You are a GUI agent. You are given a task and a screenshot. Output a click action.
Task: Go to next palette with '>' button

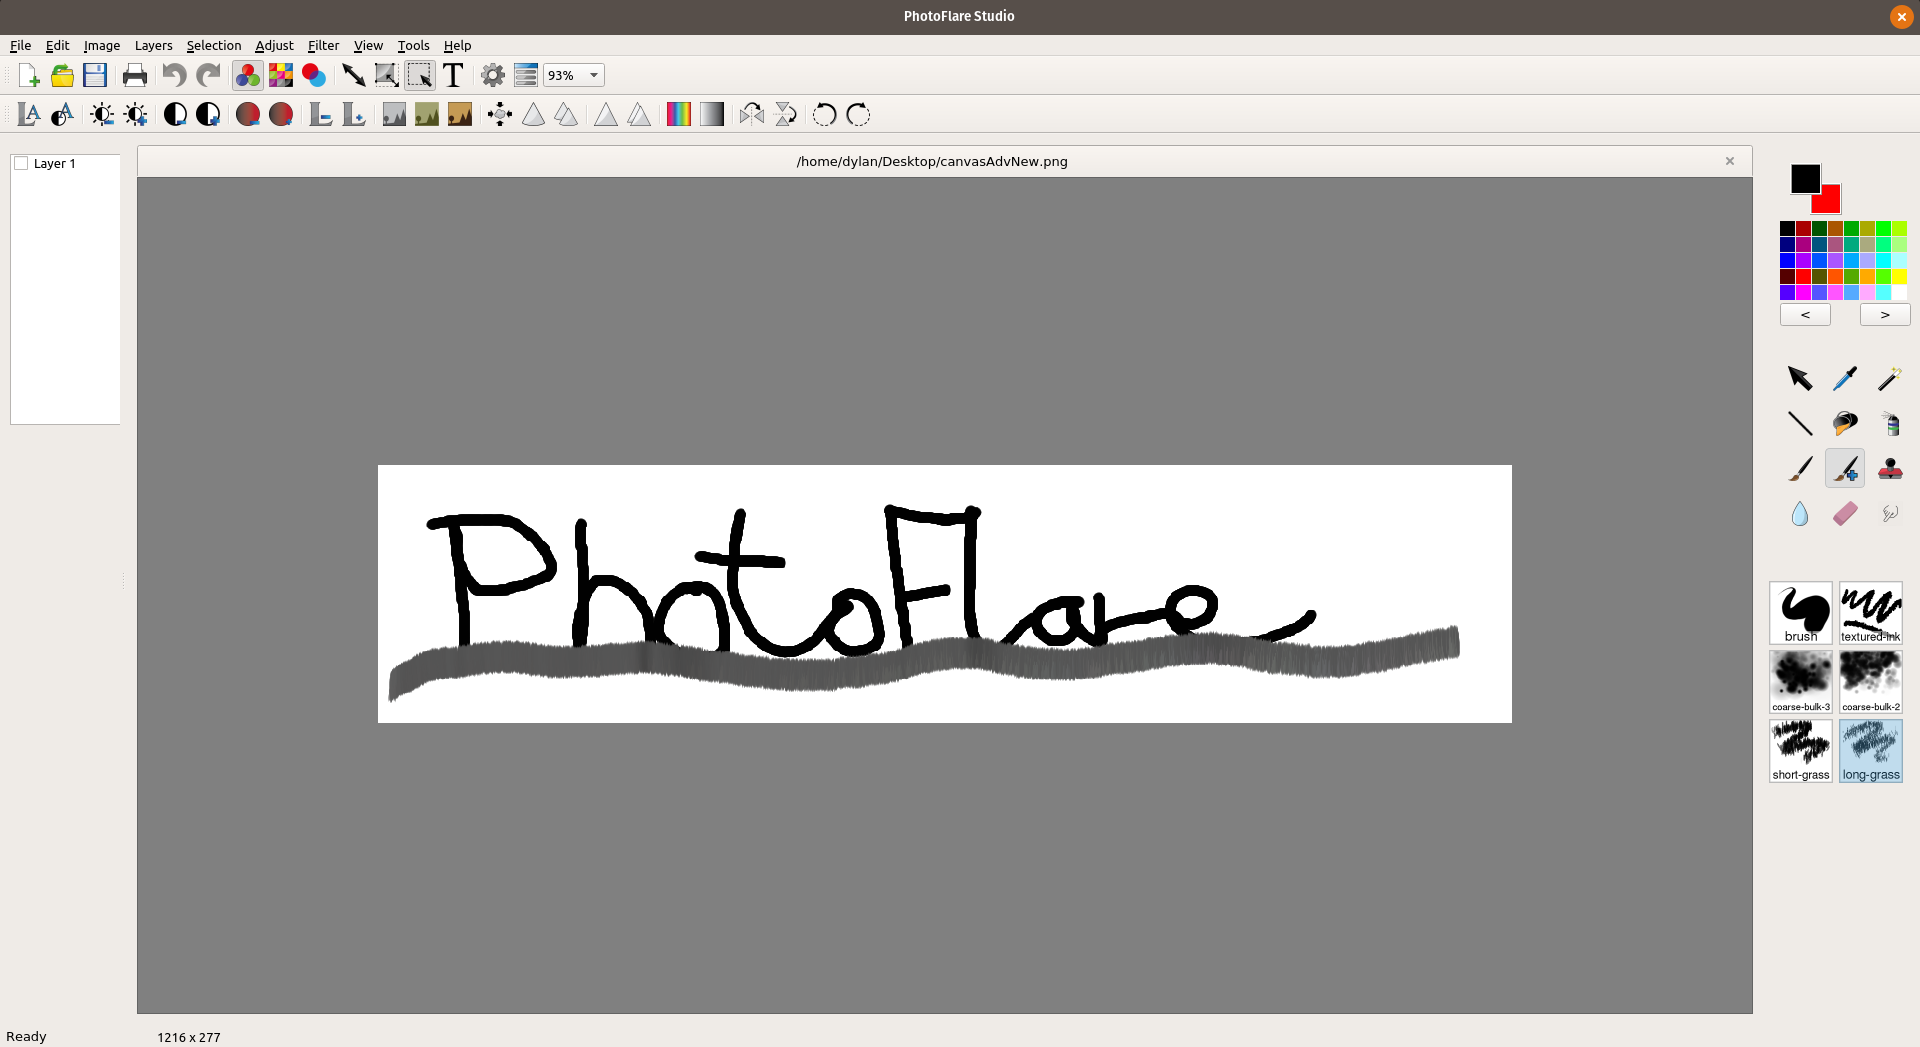[1885, 315]
